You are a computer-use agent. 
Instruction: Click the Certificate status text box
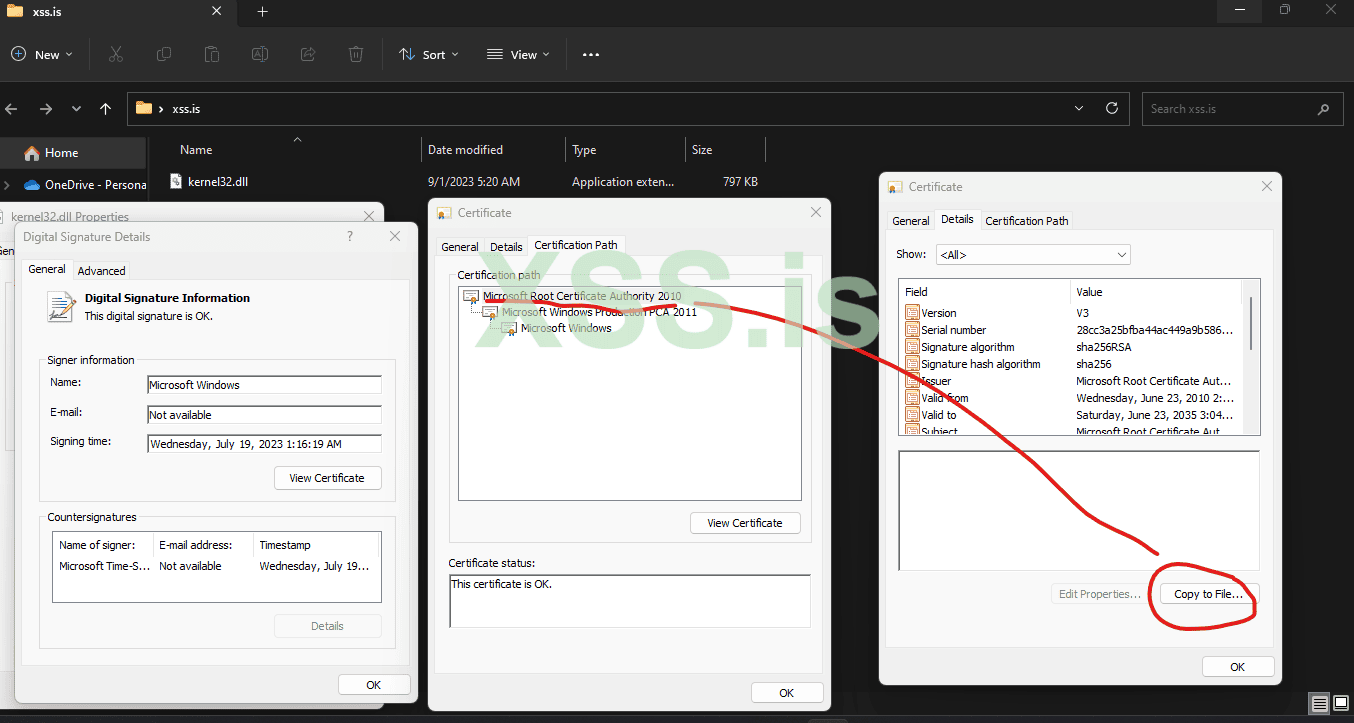(x=630, y=601)
